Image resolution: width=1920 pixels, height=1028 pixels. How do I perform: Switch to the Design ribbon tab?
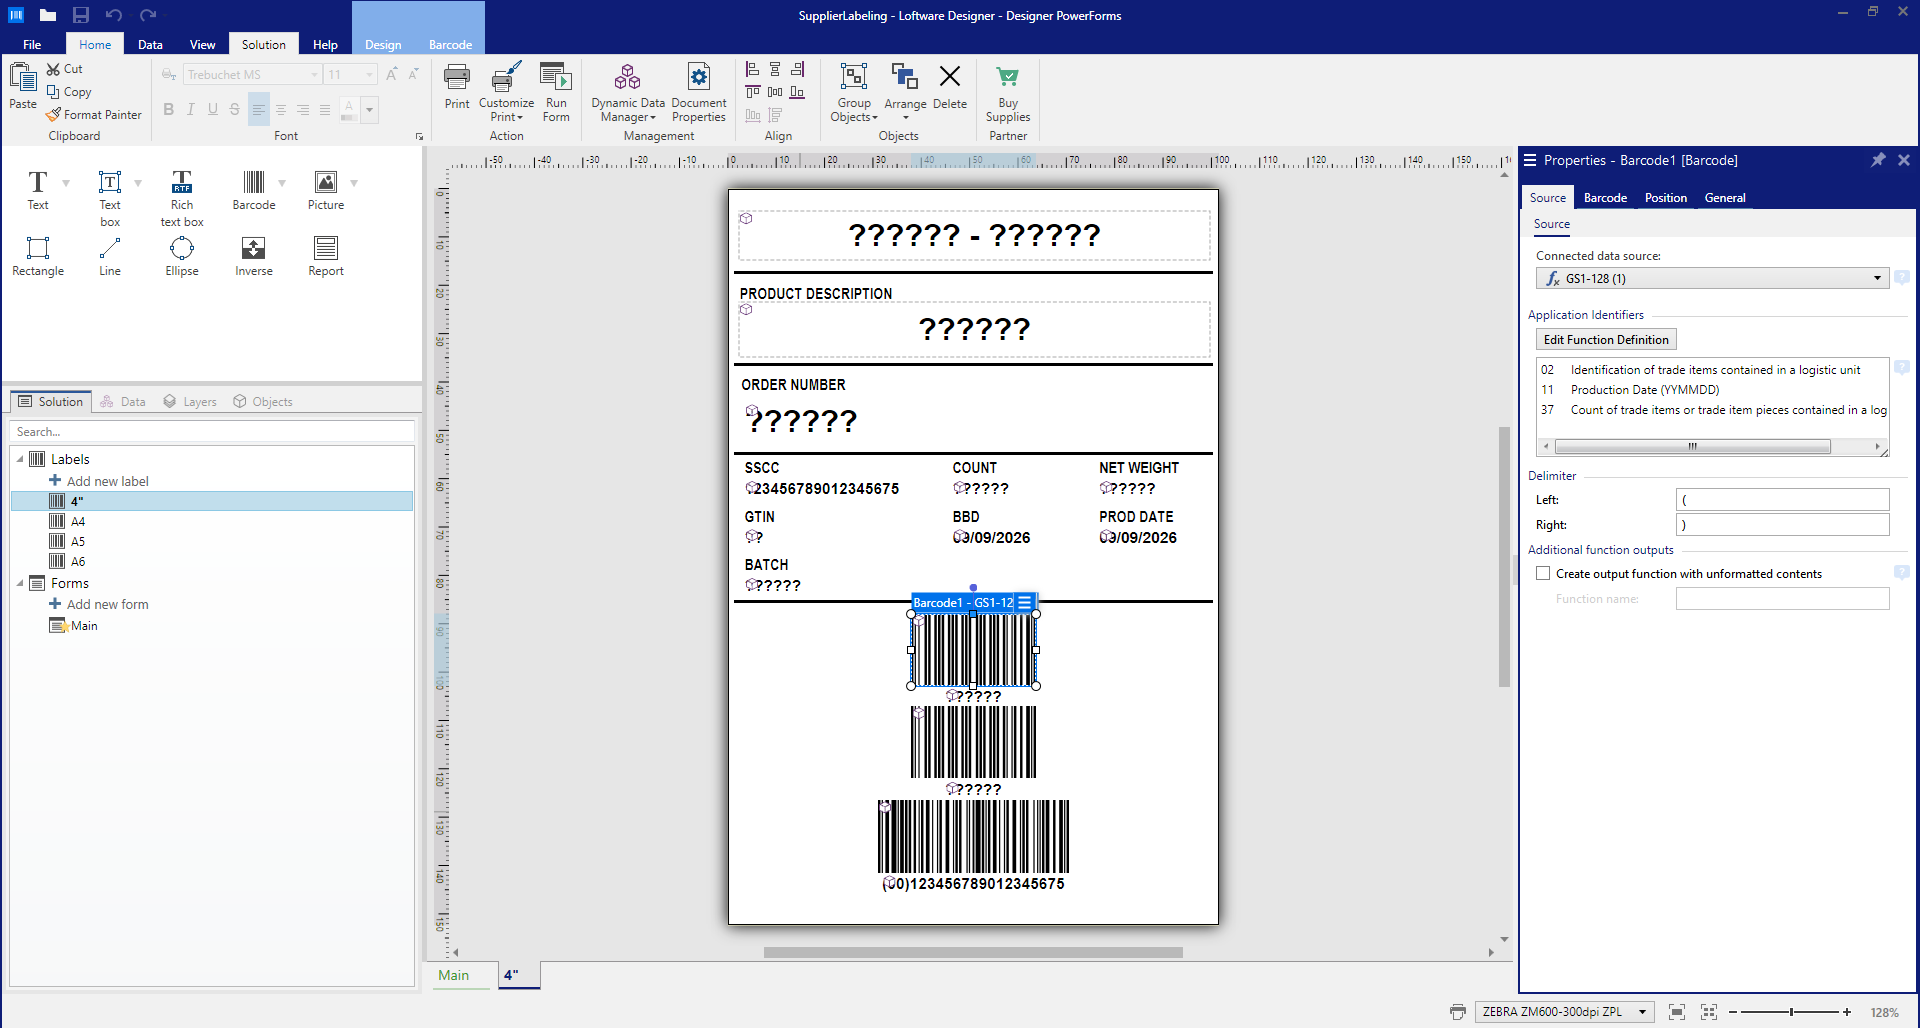pyautogui.click(x=383, y=45)
